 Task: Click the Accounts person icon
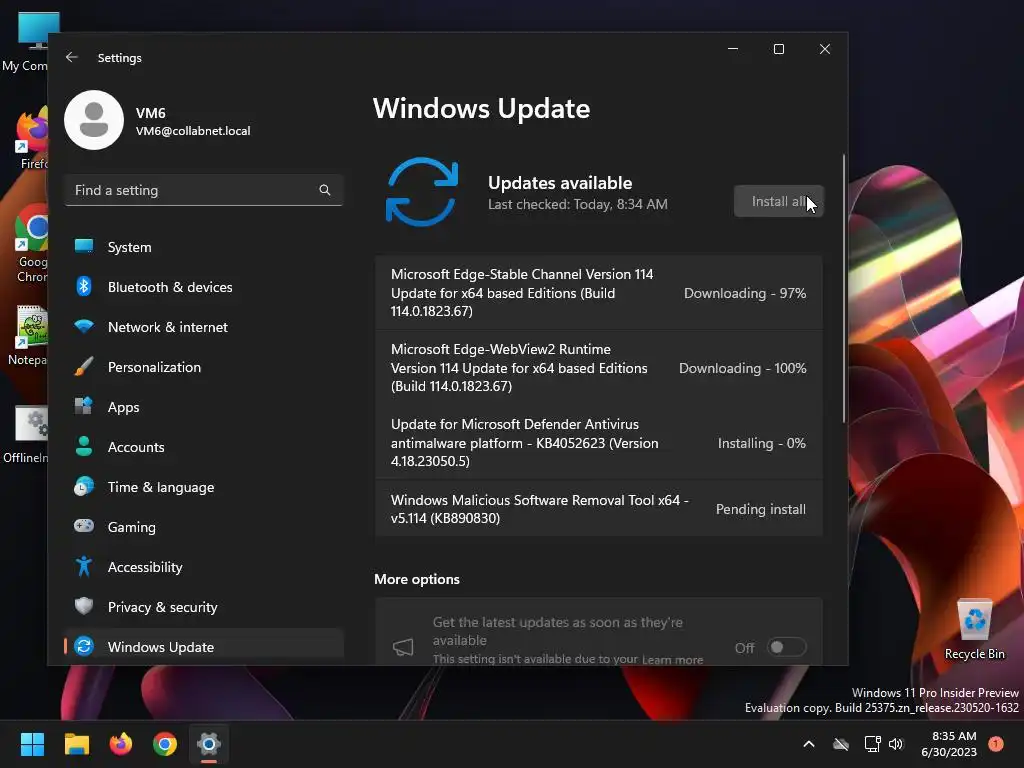click(x=84, y=446)
